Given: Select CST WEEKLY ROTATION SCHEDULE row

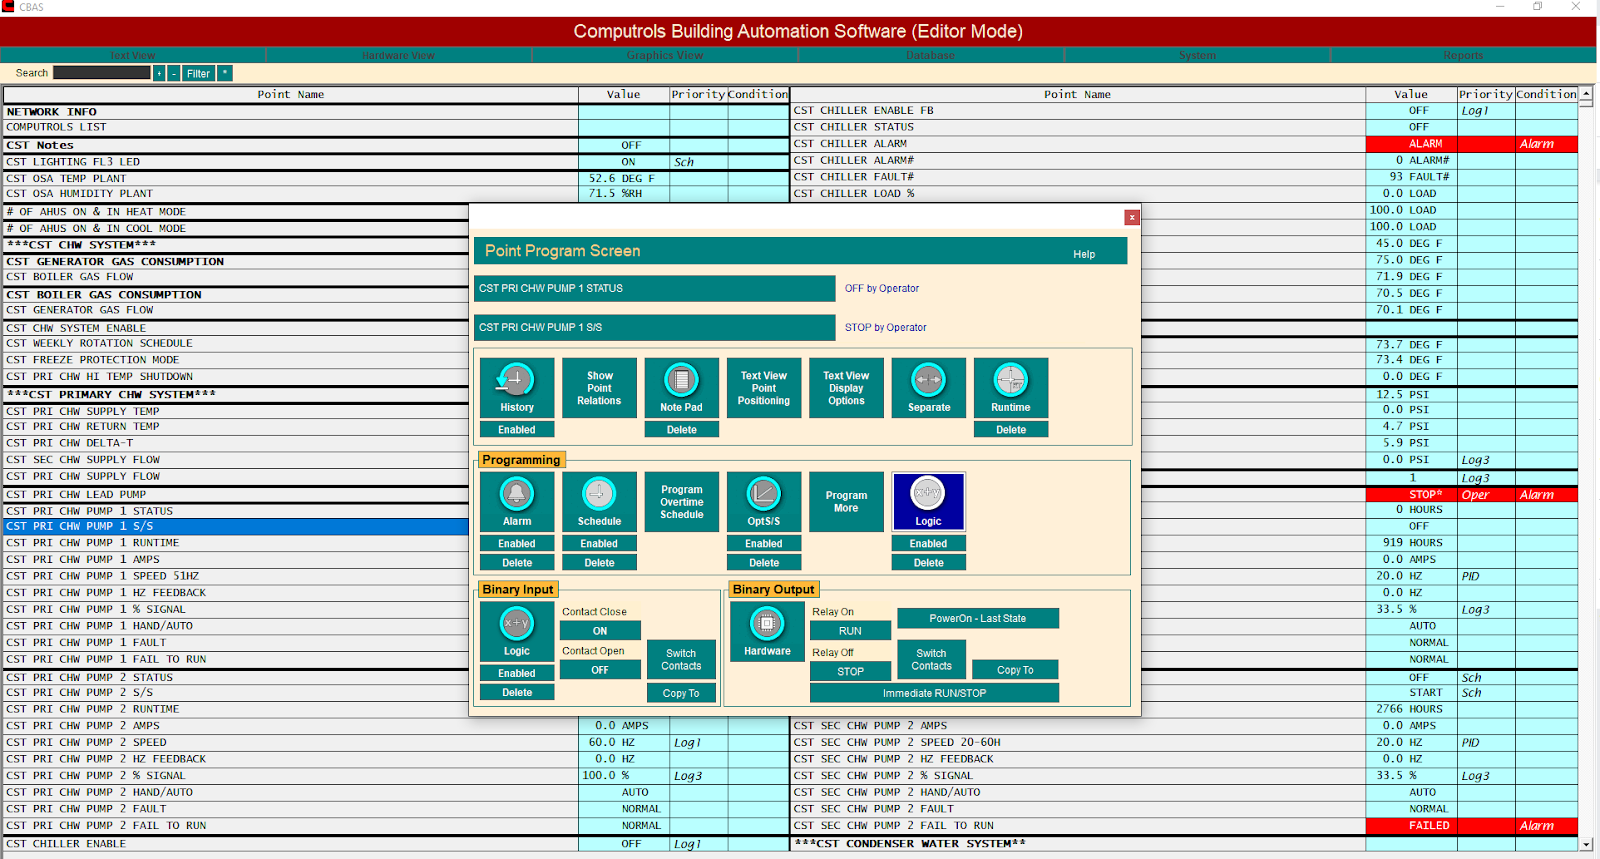Looking at the screenshot, I should (236, 343).
